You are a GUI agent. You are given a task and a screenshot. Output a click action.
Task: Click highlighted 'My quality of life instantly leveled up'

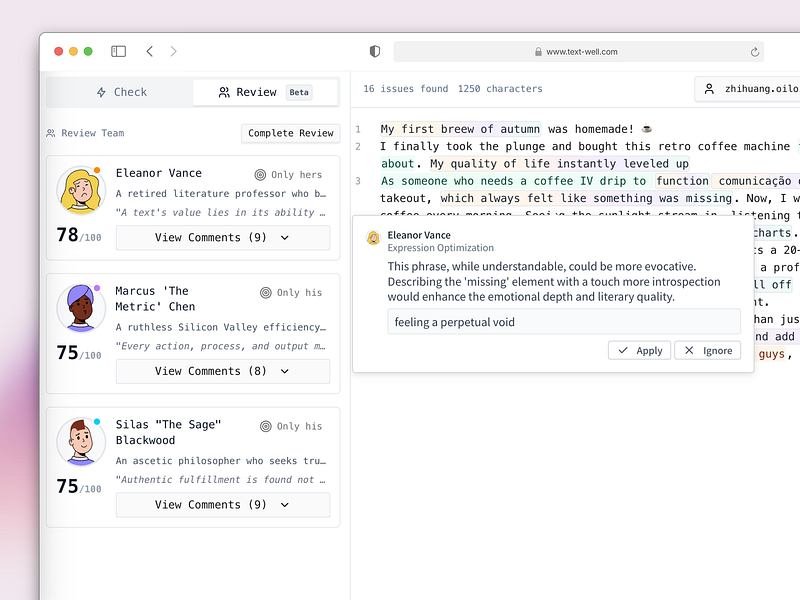click(x=559, y=164)
